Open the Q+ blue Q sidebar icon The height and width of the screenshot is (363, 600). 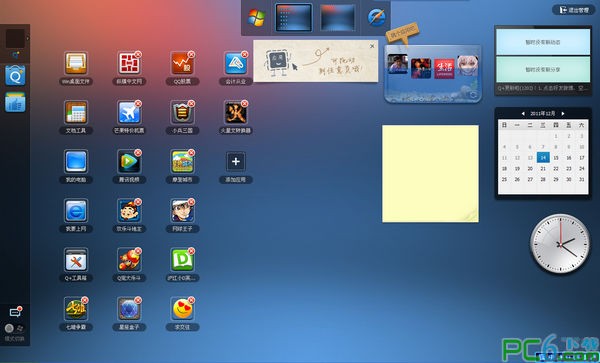click(15, 75)
